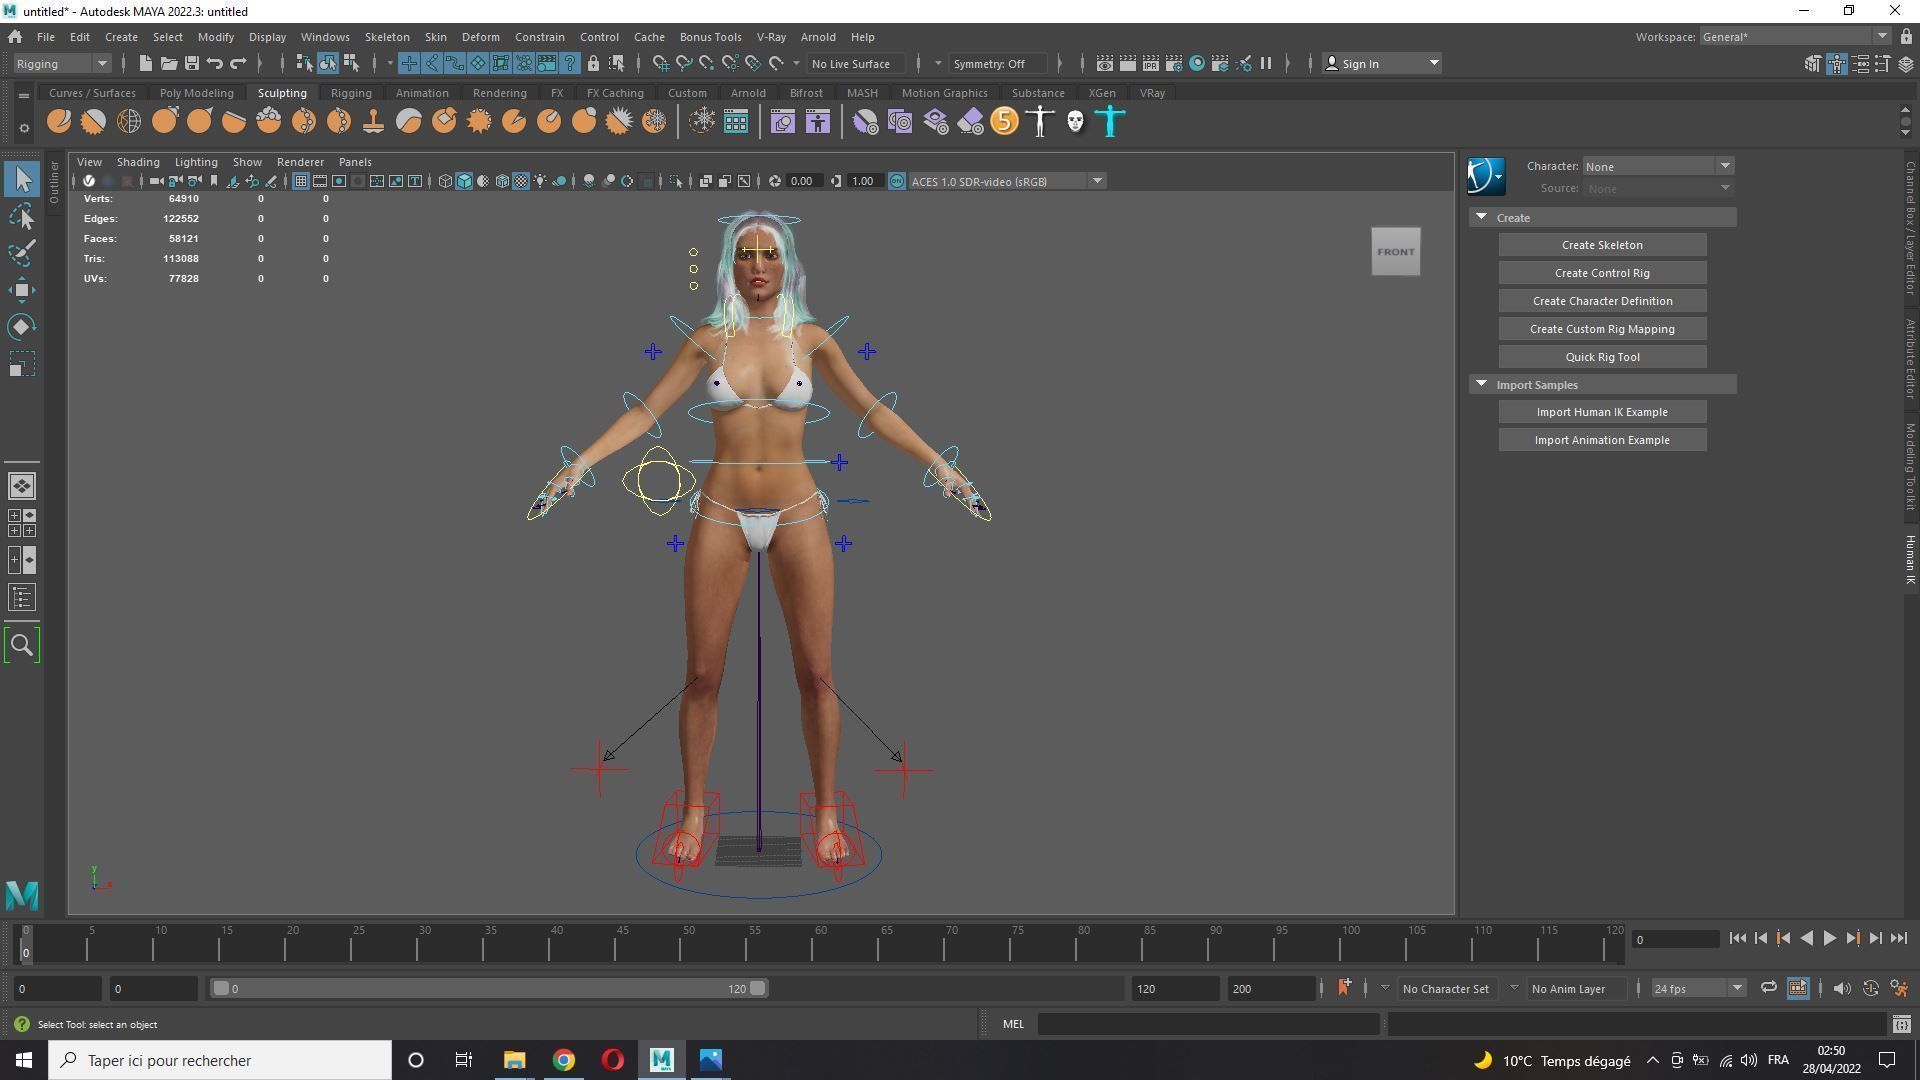Click the FRONT view cube
Viewport: 1920px width, 1080px height.
(1395, 252)
